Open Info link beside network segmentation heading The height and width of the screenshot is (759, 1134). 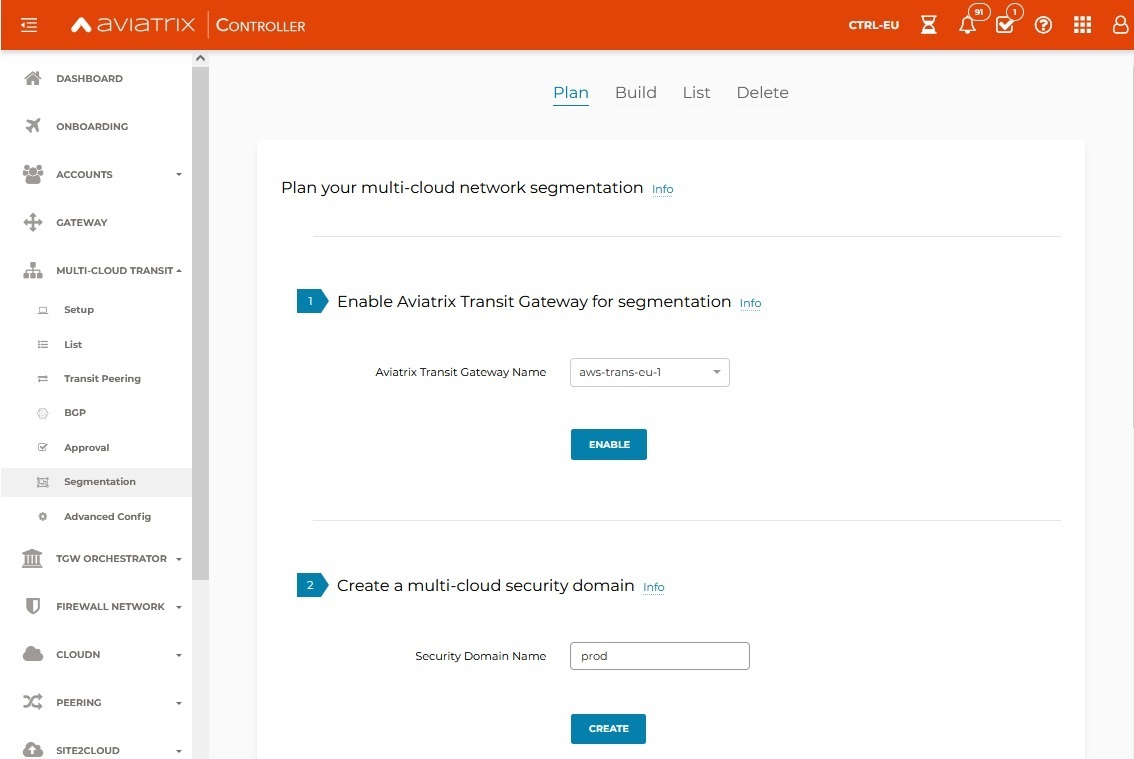(662, 189)
